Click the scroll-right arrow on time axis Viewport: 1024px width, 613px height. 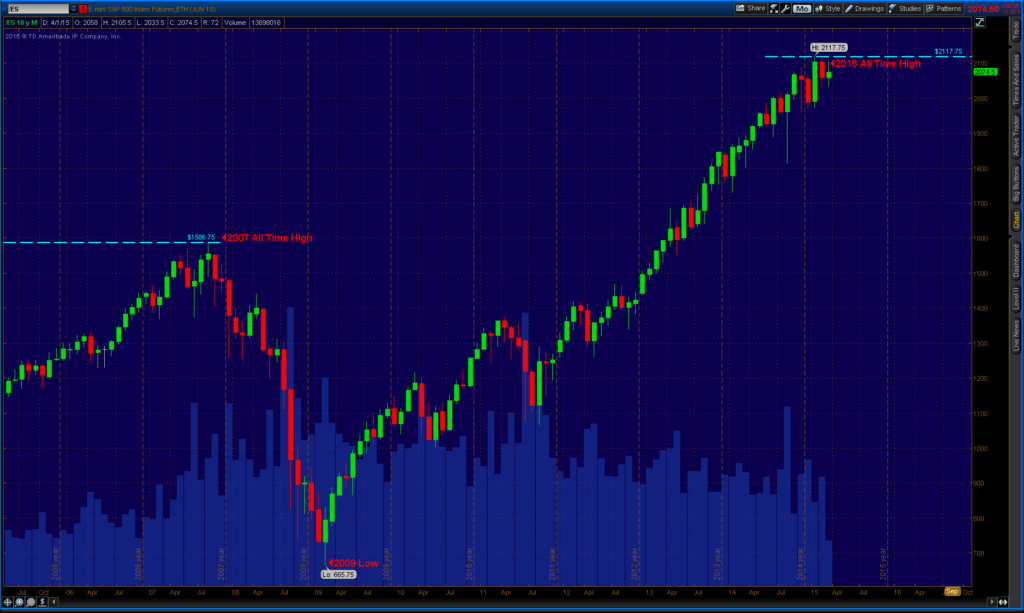(991, 602)
